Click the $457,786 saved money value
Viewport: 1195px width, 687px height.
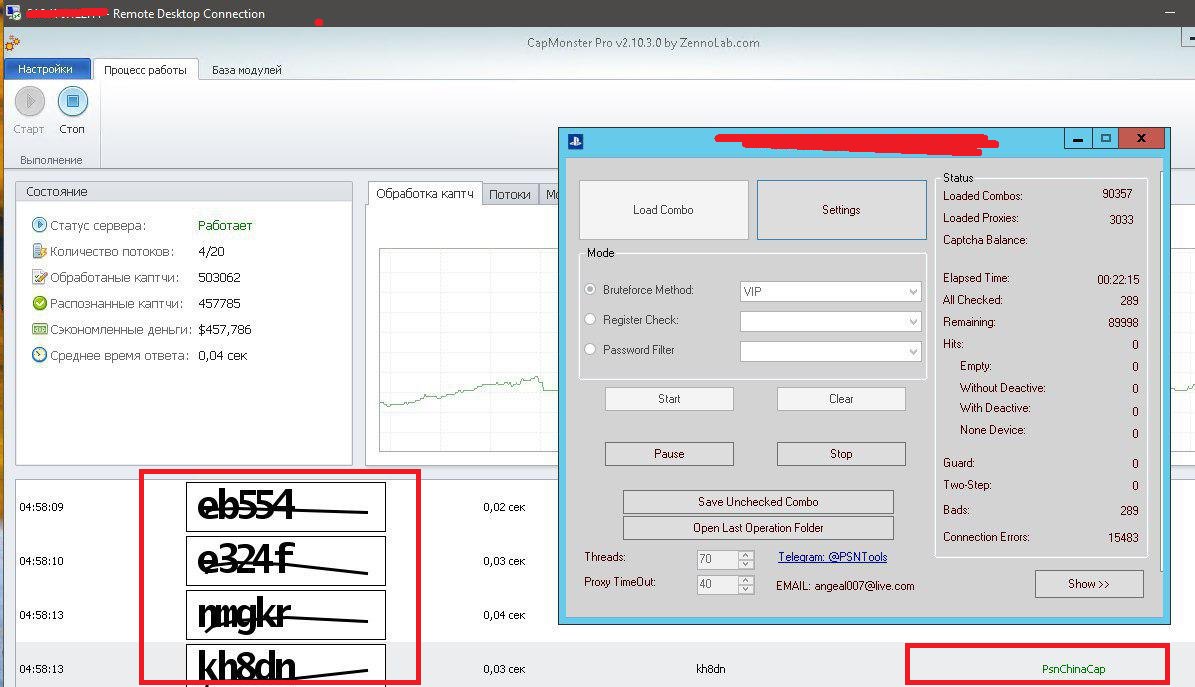[225, 329]
